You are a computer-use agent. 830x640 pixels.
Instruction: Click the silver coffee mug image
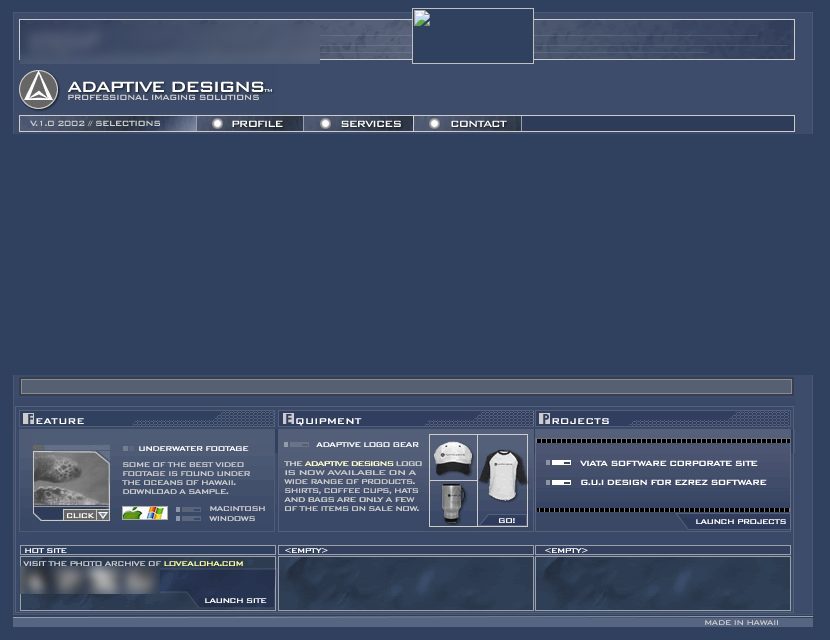pyautogui.click(x=453, y=503)
